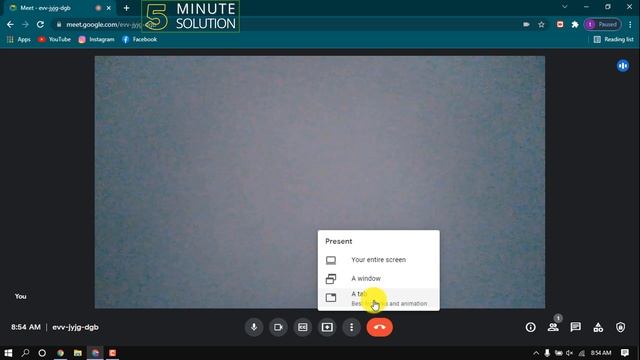This screenshot has width=640, height=360.
Task: Mute the microphone in the Meet toolbar
Action: (254, 327)
